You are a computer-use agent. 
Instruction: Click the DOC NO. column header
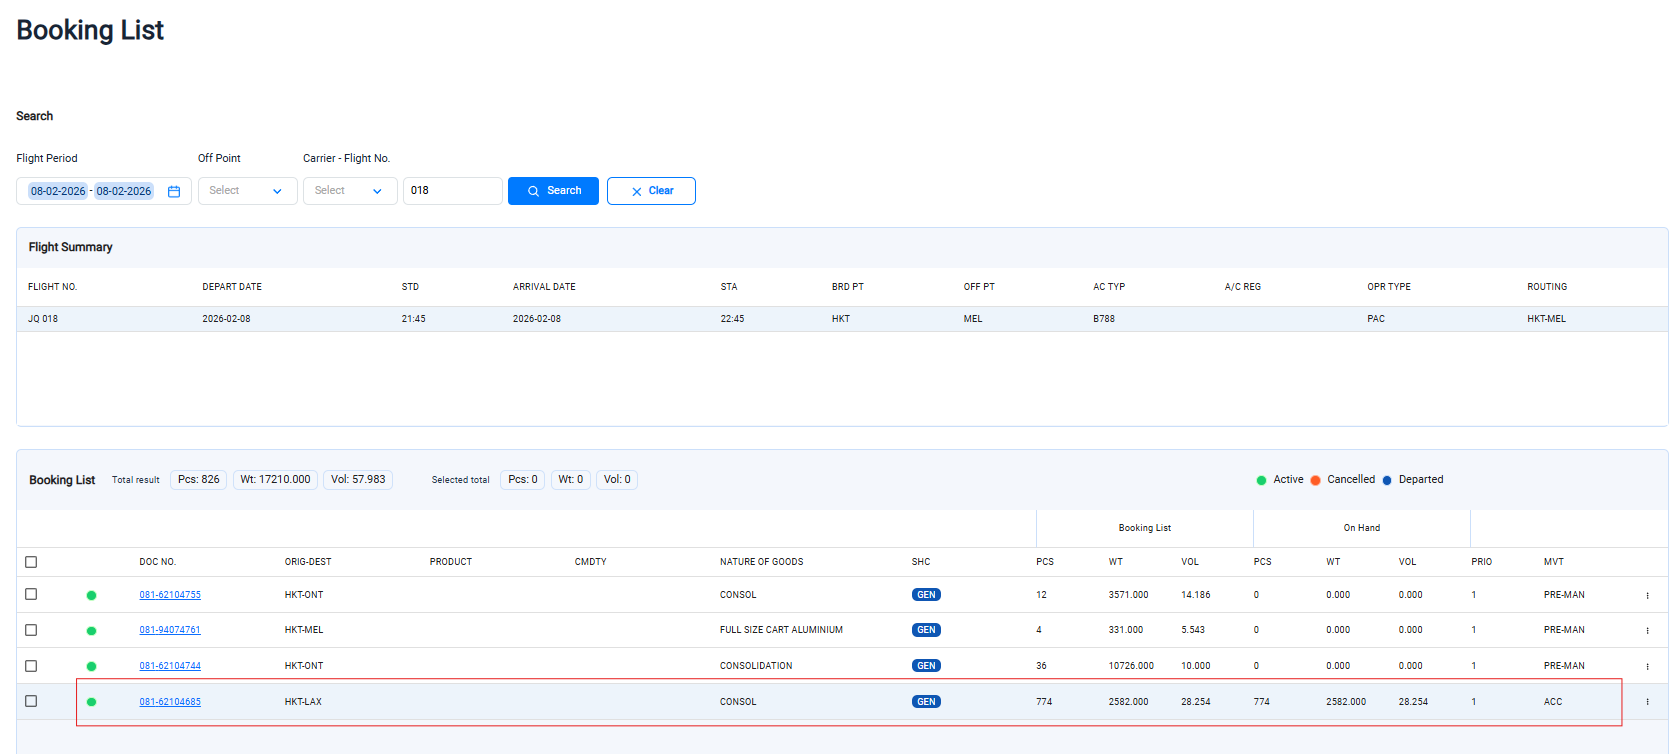[x=157, y=562]
